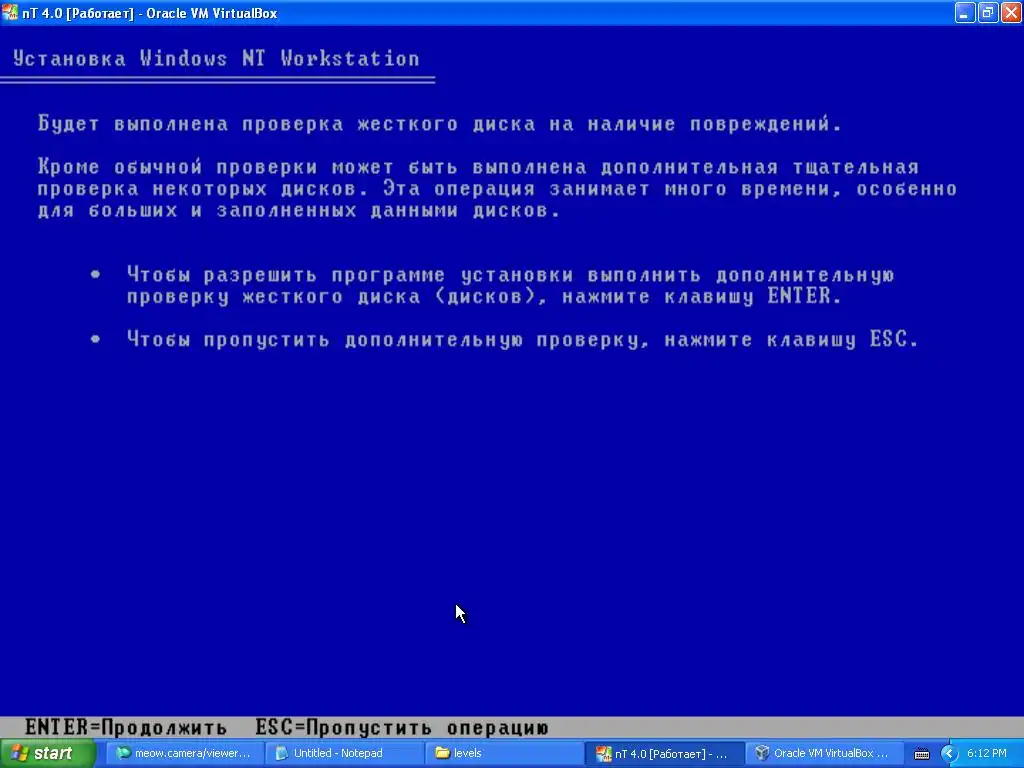Viewport: 1024px width, 768px height.
Task: Click the line mentioning клавишу ESC
Action: 522,340
